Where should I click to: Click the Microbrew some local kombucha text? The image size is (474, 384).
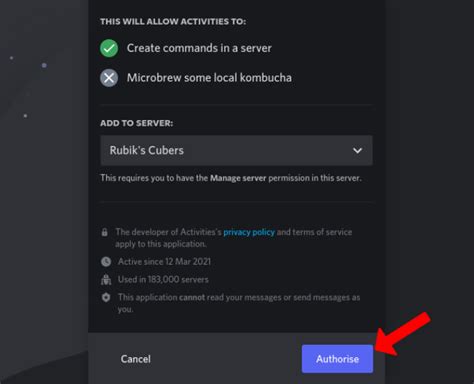pyautogui.click(x=209, y=78)
